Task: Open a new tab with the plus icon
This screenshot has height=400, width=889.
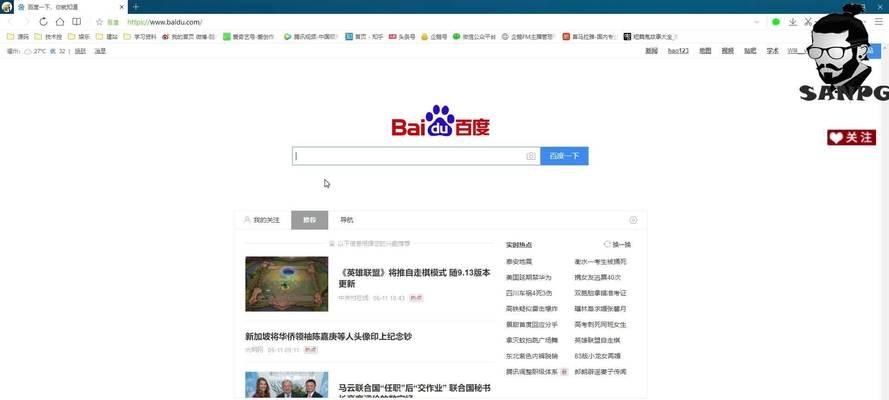Action: click(x=136, y=7)
